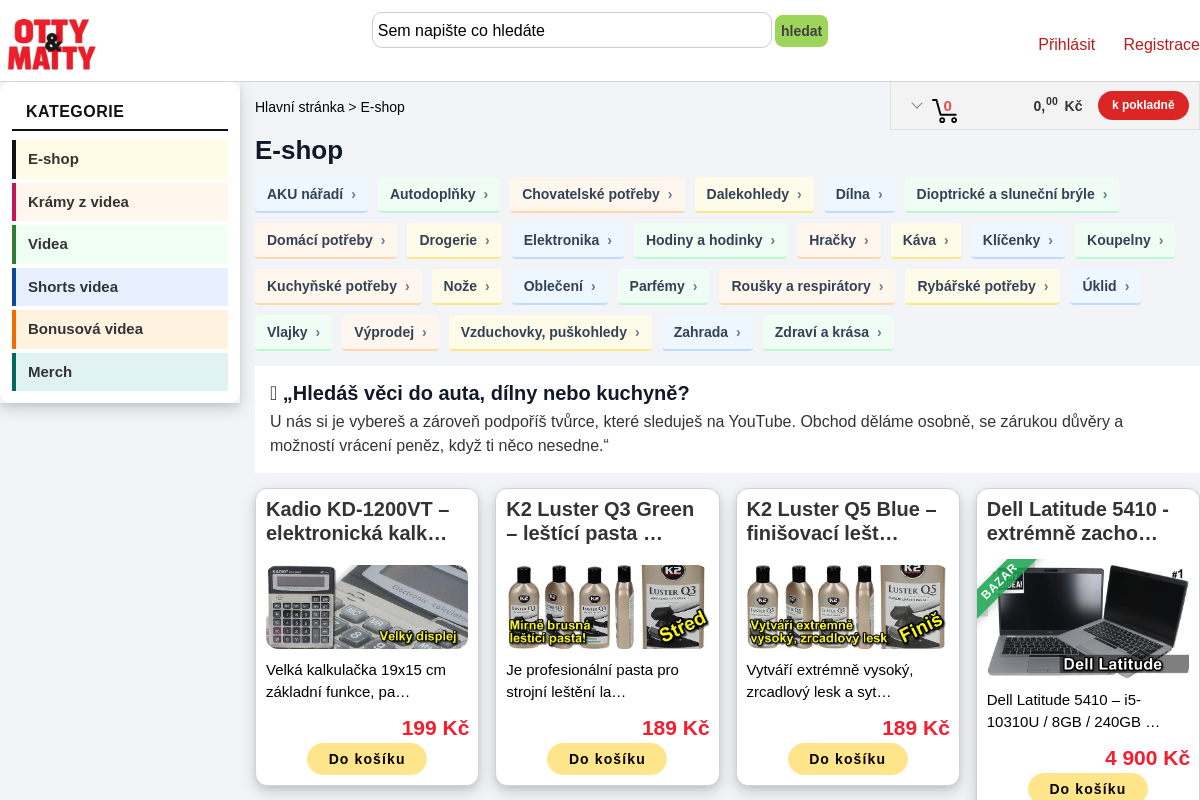The width and height of the screenshot is (1200, 800).
Task: Add K2 Luster Q5 Blue to cart
Action: tap(848, 759)
